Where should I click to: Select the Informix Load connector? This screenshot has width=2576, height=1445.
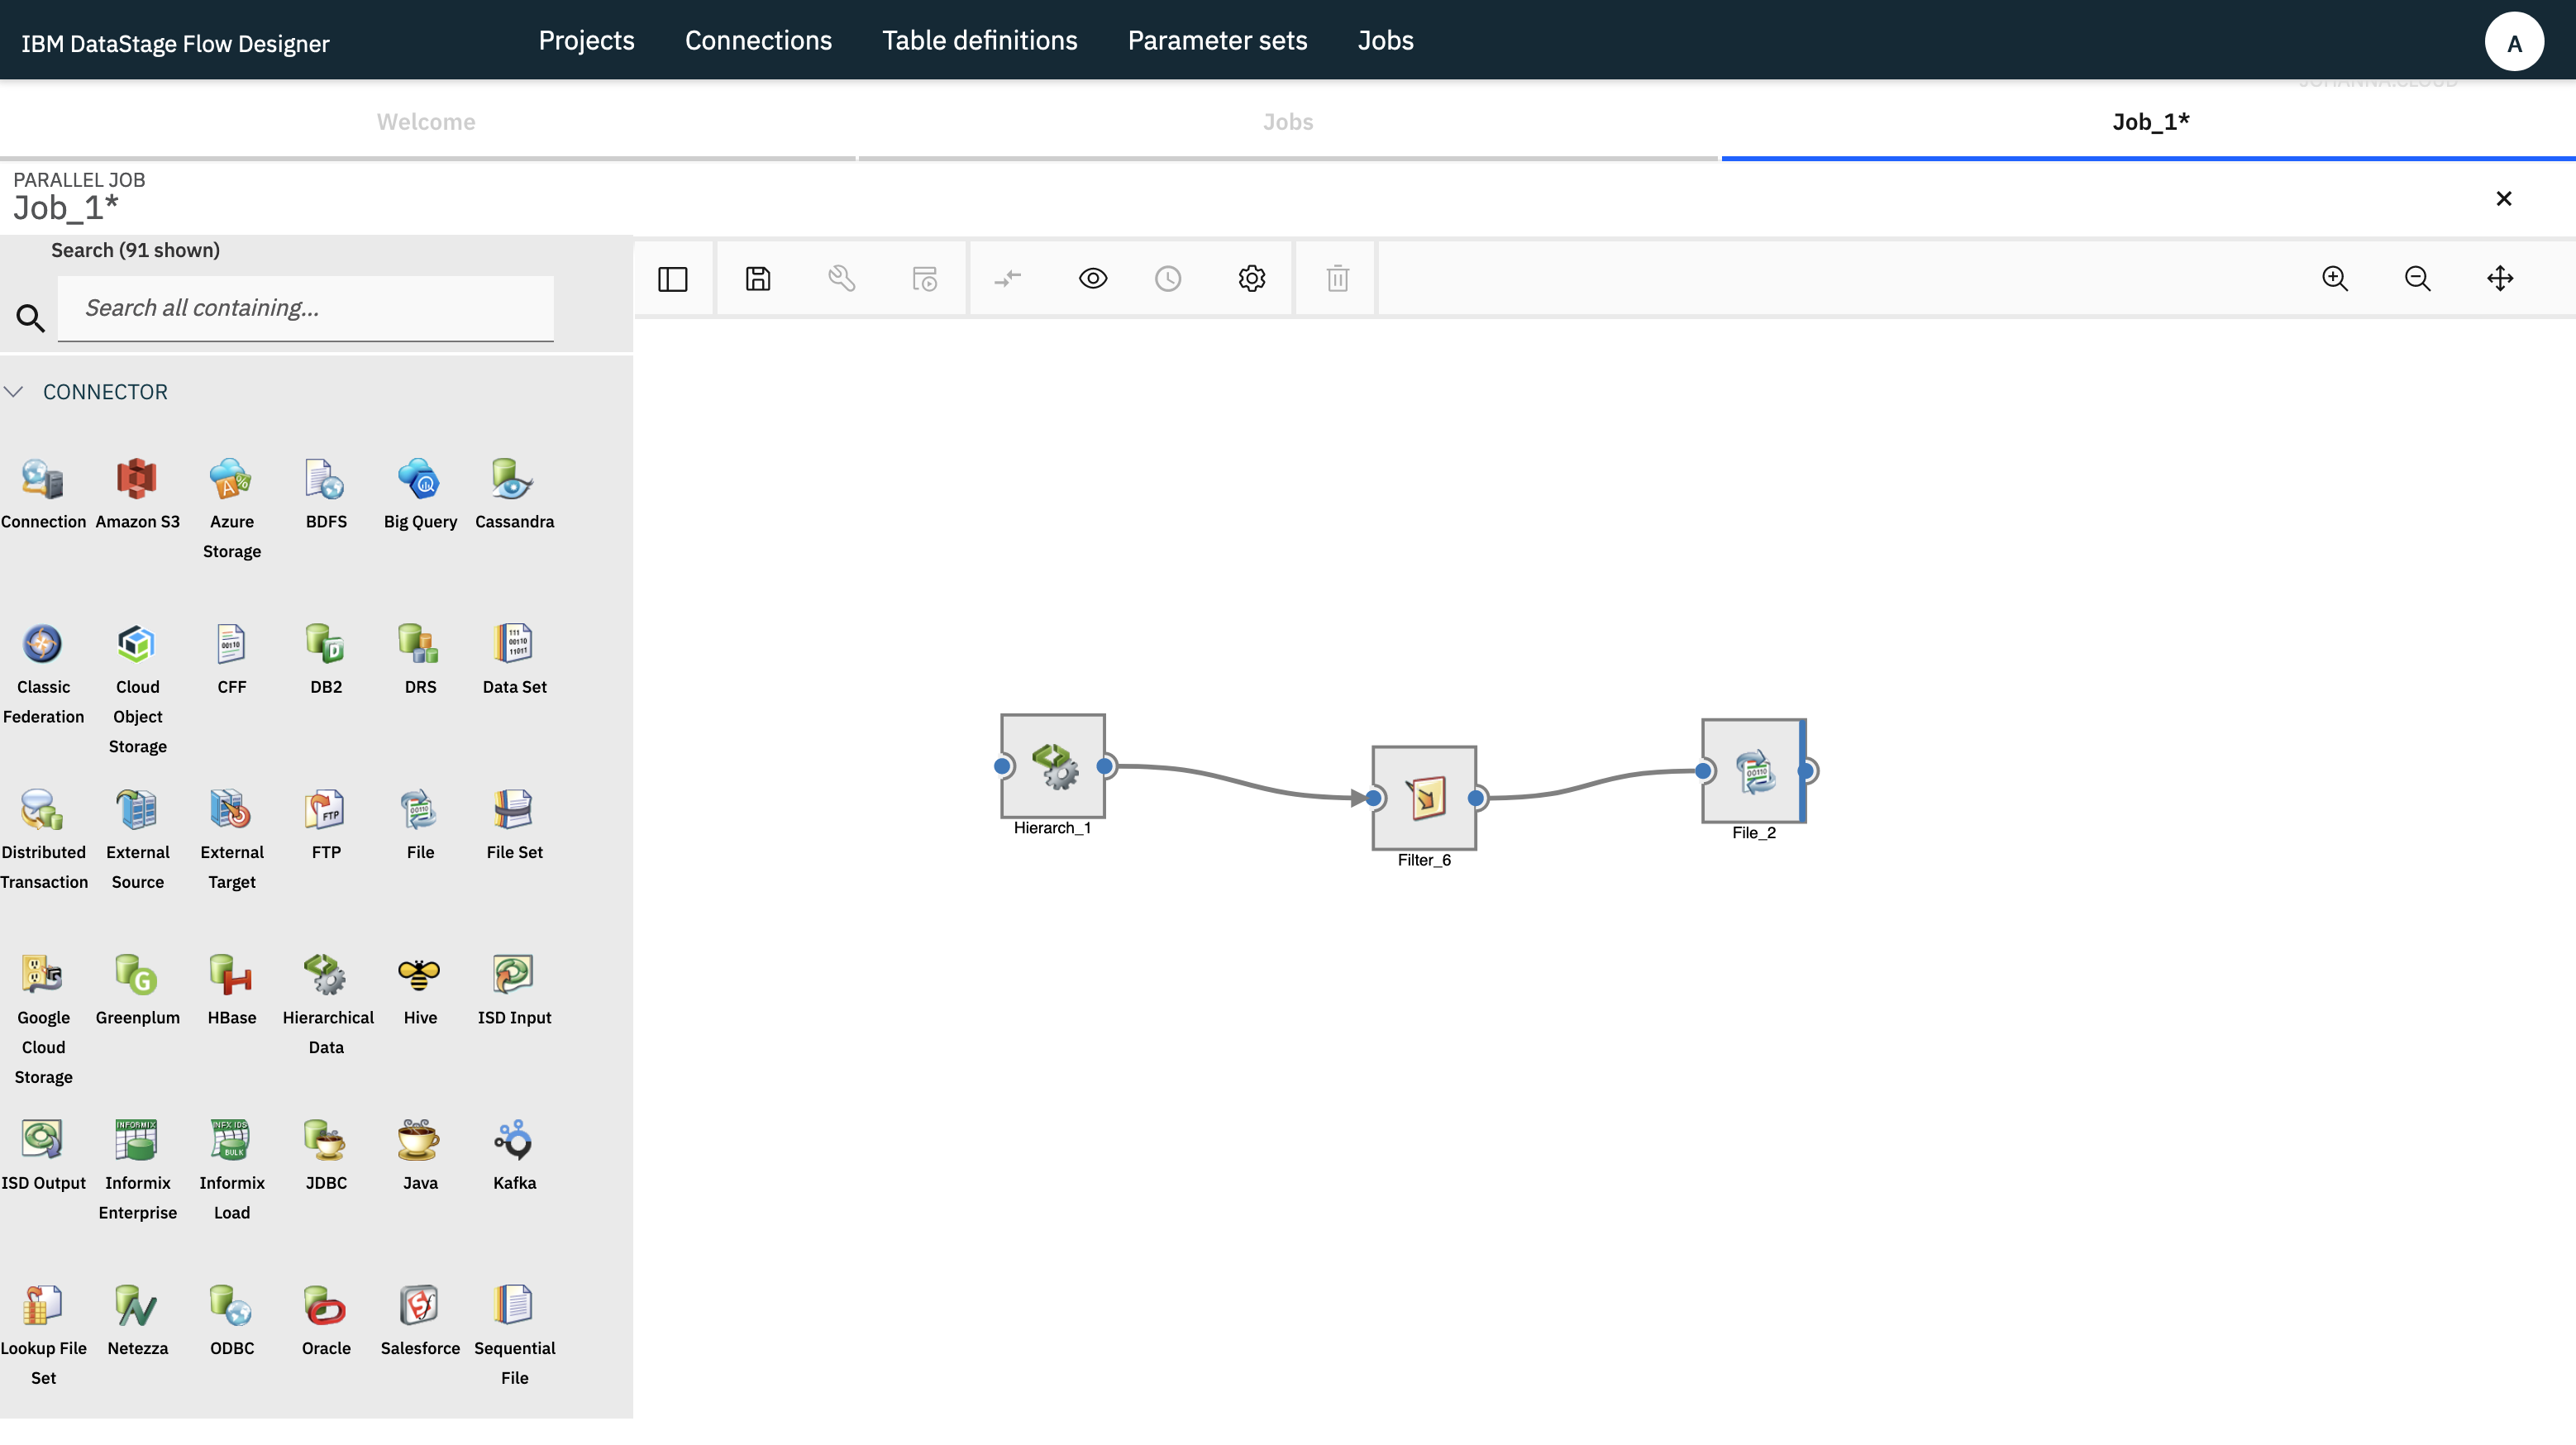point(231,1140)
